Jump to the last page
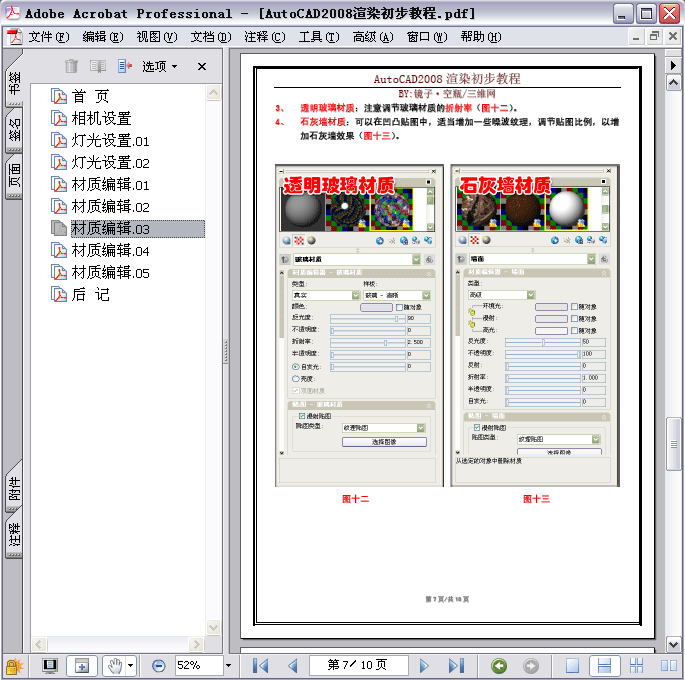The image size is (685, 680). (456, 666)
